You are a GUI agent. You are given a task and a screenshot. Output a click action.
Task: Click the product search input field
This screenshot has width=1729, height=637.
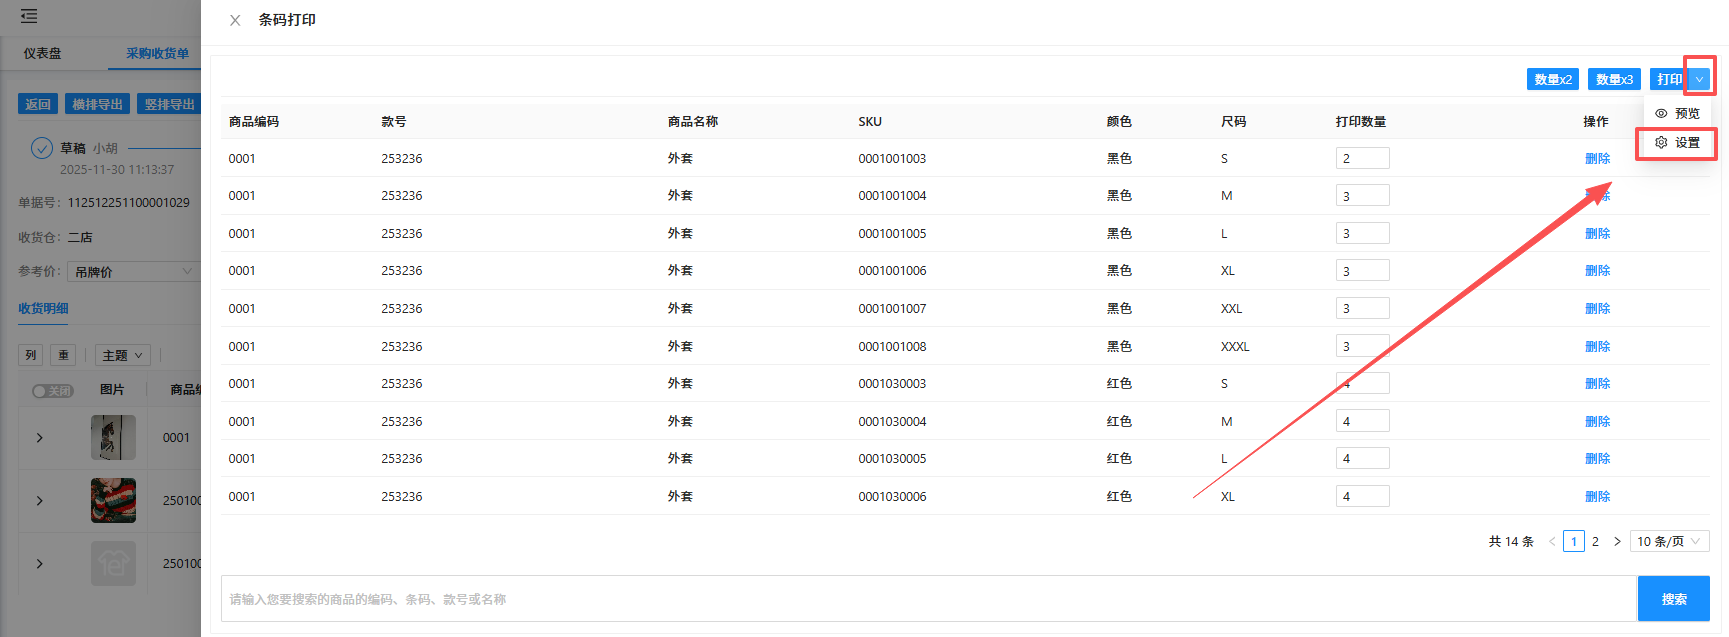click(927, 599)
